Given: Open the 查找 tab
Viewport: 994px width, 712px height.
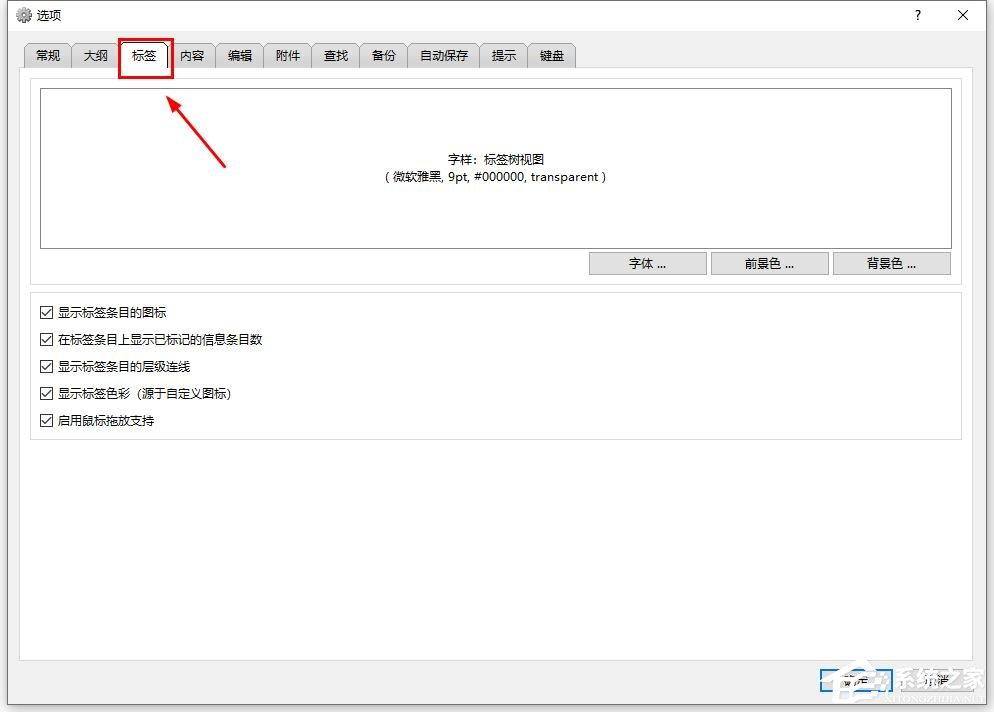Looking at the screenshot, I should (x=336, y=56).
